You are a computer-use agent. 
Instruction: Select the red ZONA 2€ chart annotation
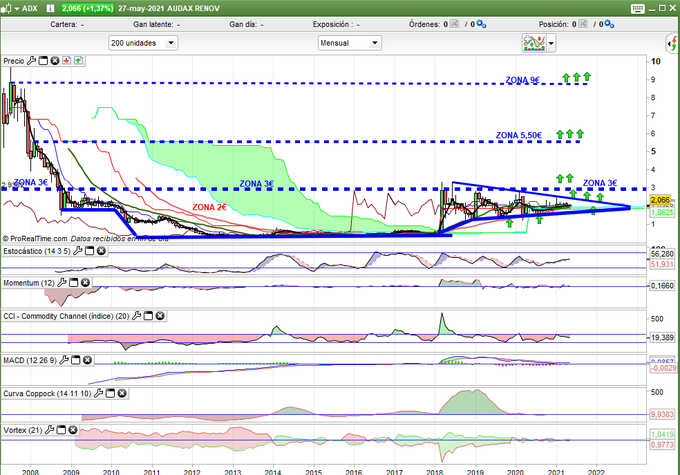click(209, 207)
